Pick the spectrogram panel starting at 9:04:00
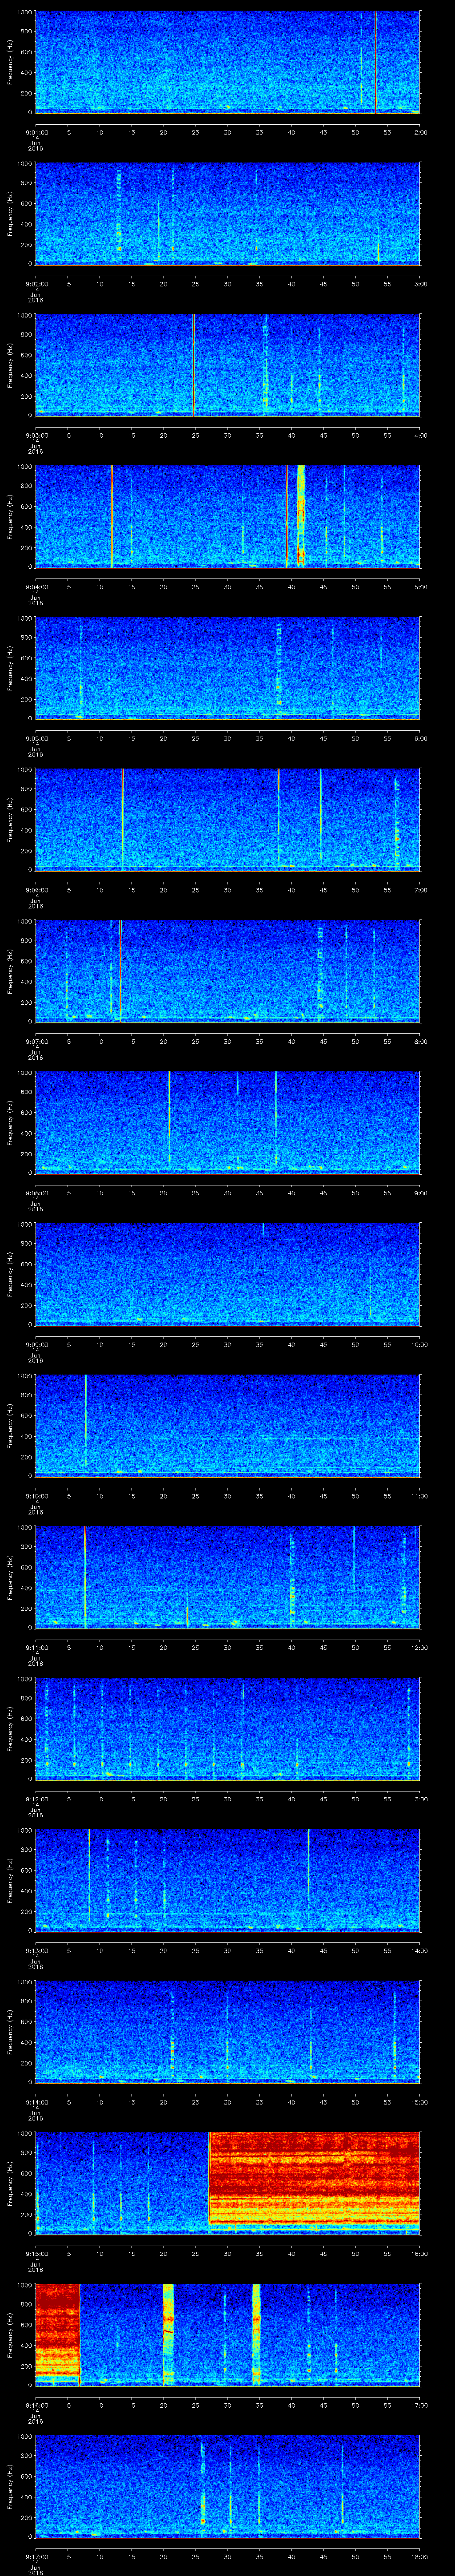 click(227, 516)
